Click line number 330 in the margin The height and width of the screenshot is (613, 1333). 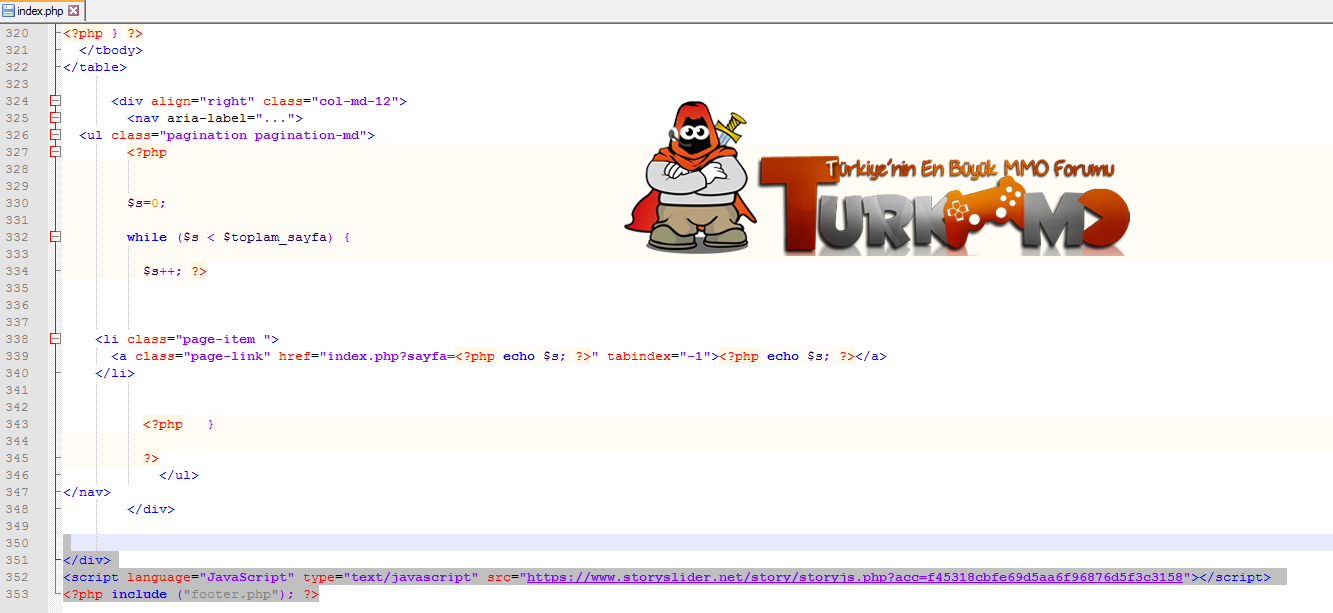tap(16, 203)
